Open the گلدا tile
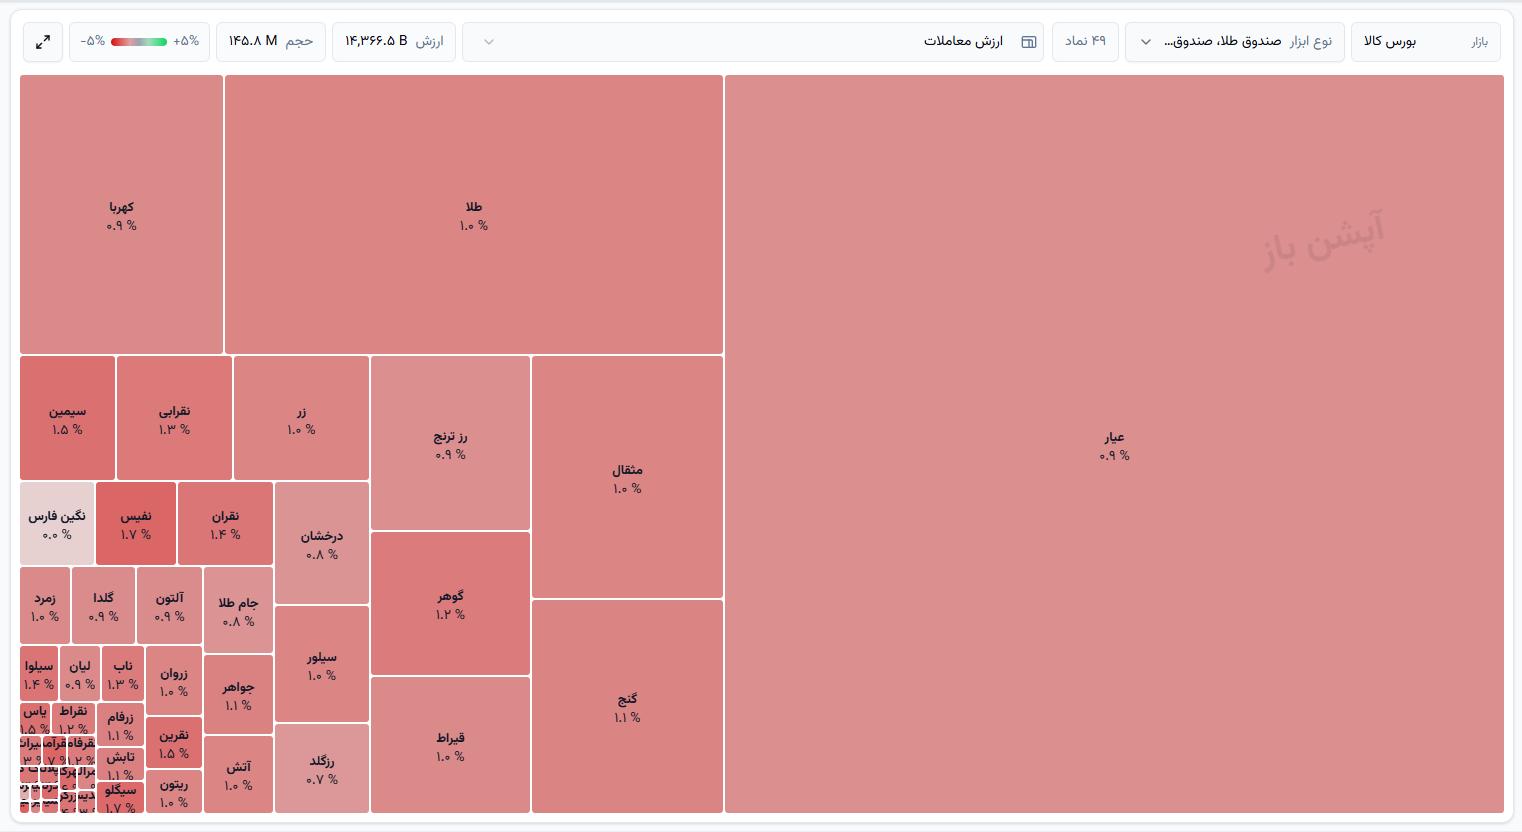Image resolution: width=1522 pixels, height=832 pixels. click(x=104, y=605)
